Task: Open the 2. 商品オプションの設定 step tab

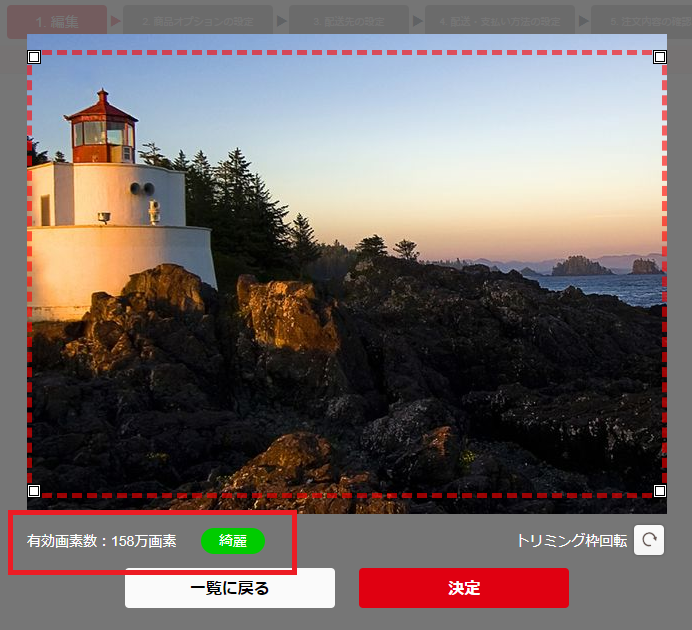Action: 198,21
